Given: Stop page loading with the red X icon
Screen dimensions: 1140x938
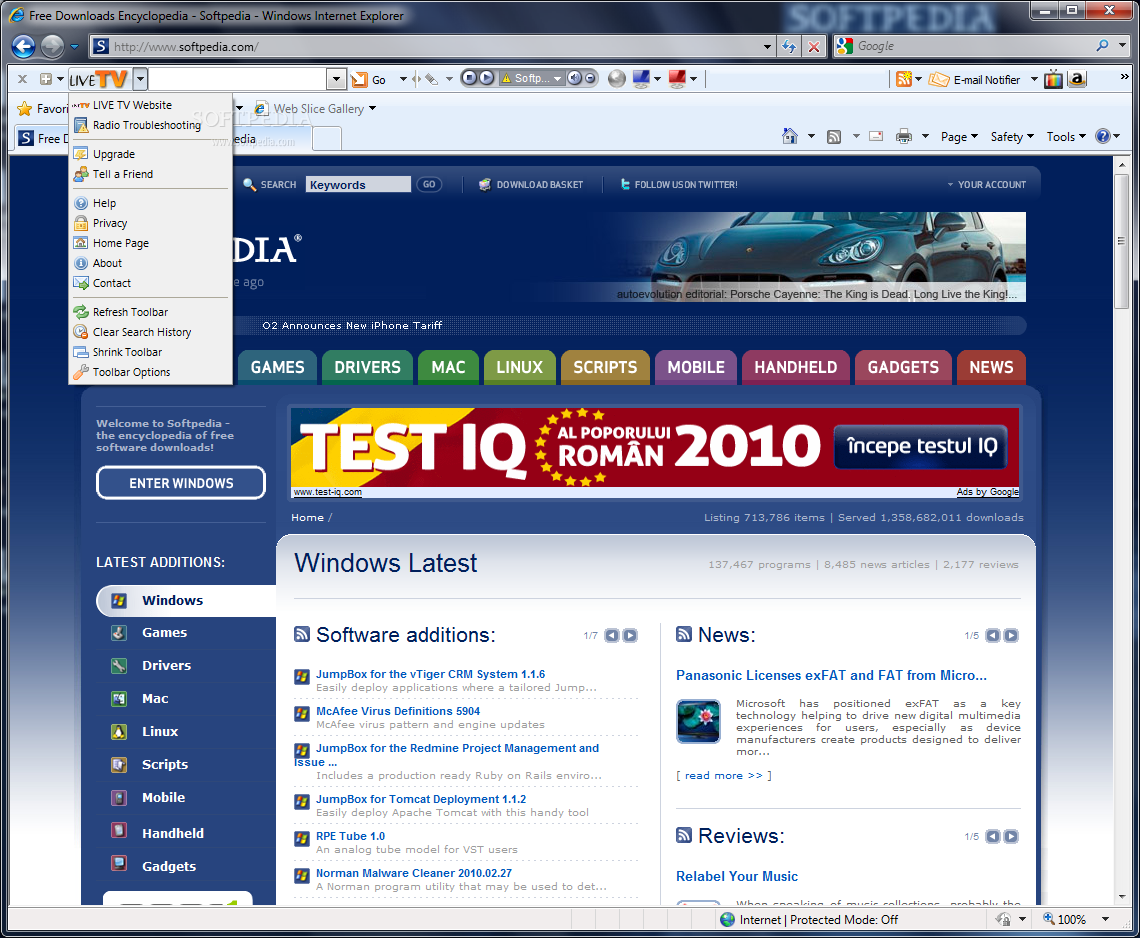Looking at the screenshot, I should [814, 47].
